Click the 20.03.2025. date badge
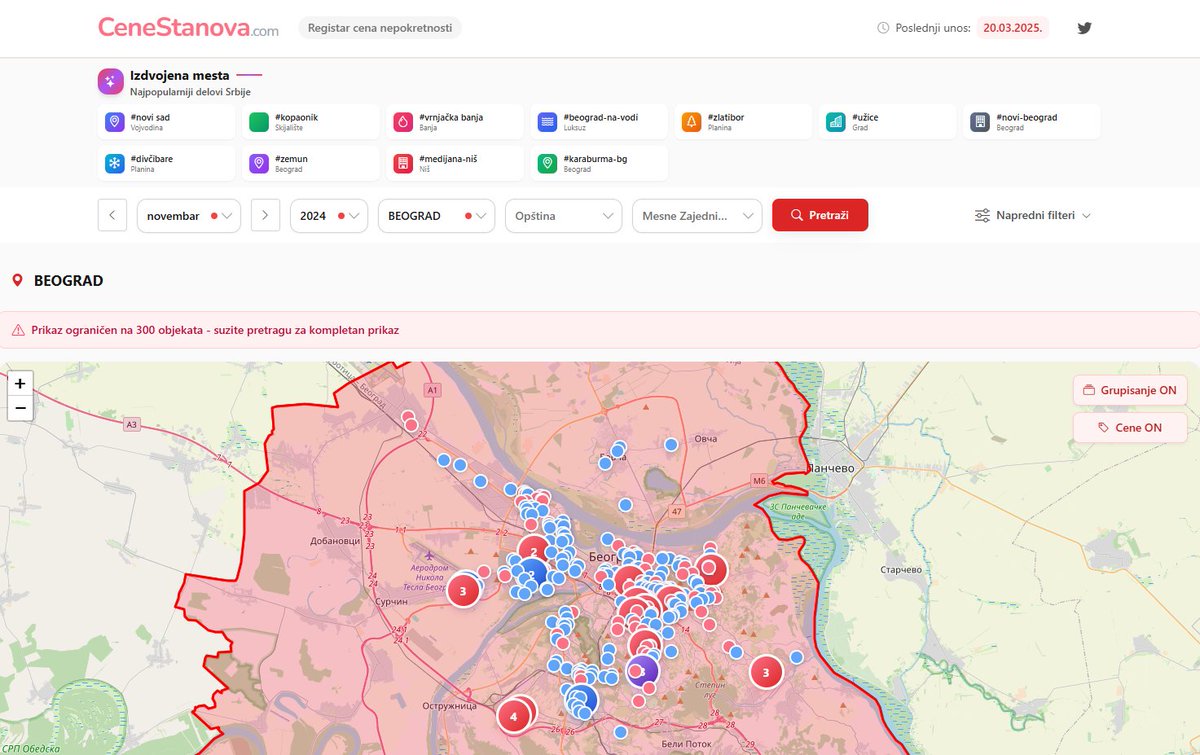The image size is (1200, 755). (1013, 28)
